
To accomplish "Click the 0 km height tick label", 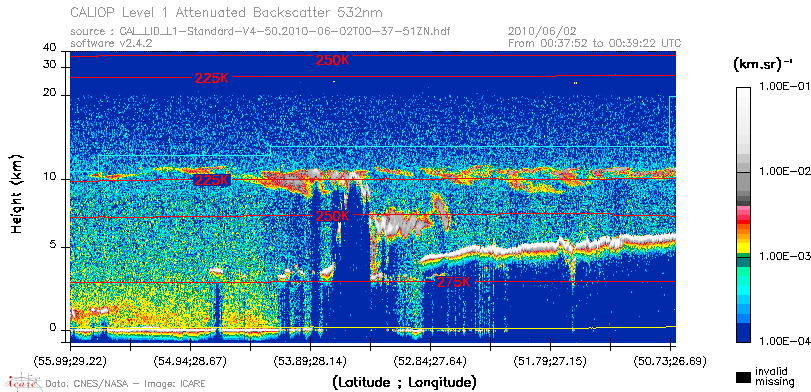I will [x=53, y=328].
